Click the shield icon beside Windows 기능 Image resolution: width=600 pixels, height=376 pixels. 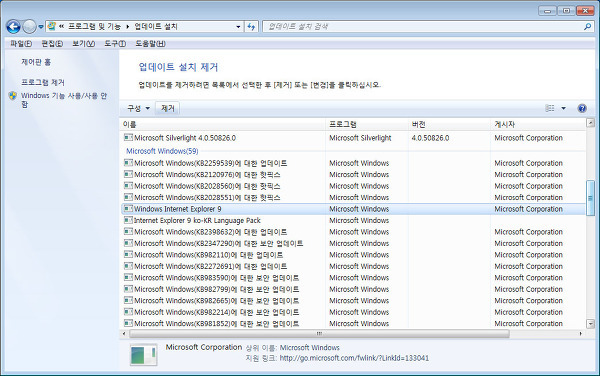[13, 96]
